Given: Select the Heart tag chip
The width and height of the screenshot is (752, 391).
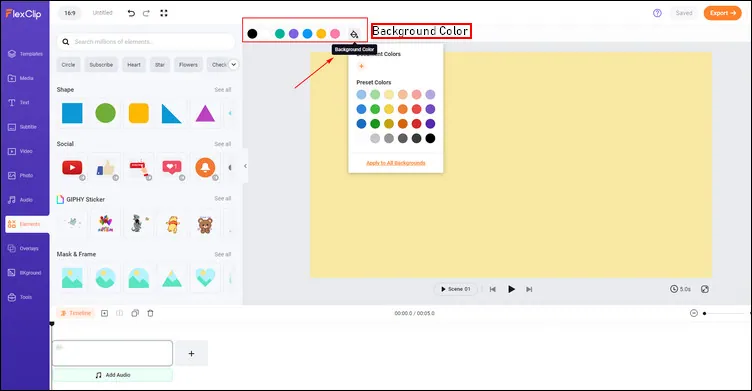Looking at the screenshot, I should [134, 64].
